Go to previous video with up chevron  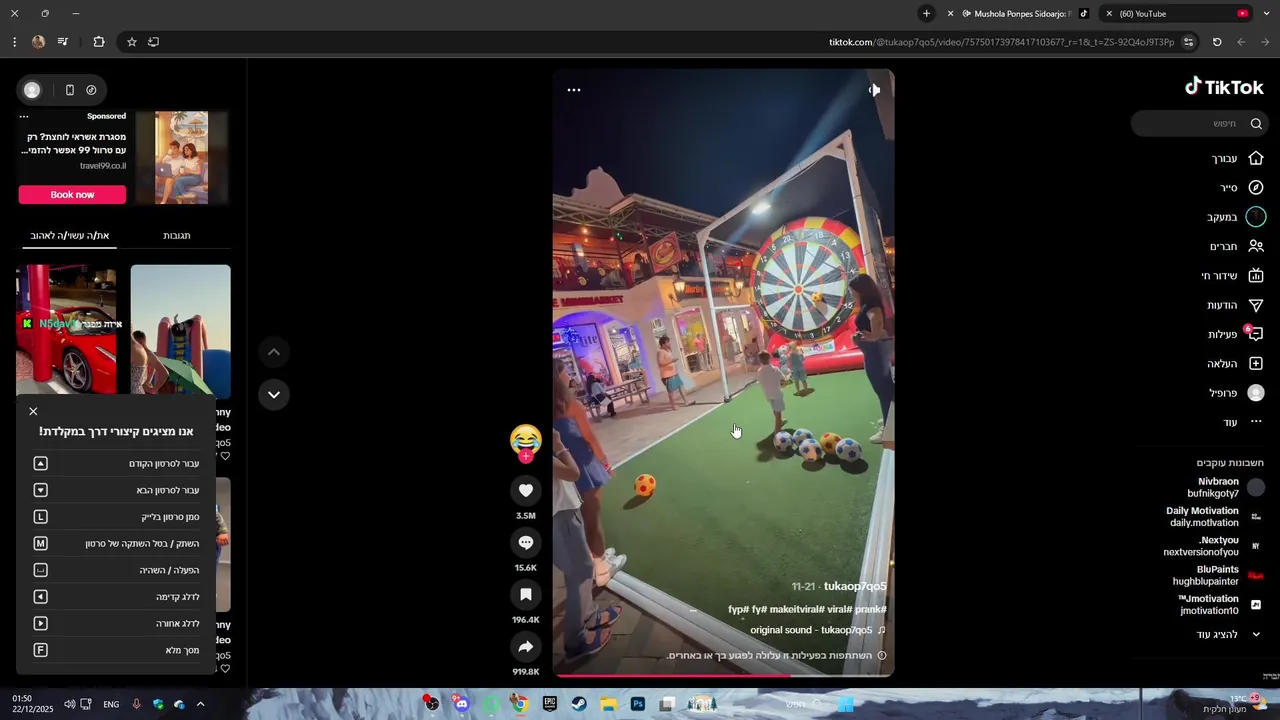coord(274,352)
